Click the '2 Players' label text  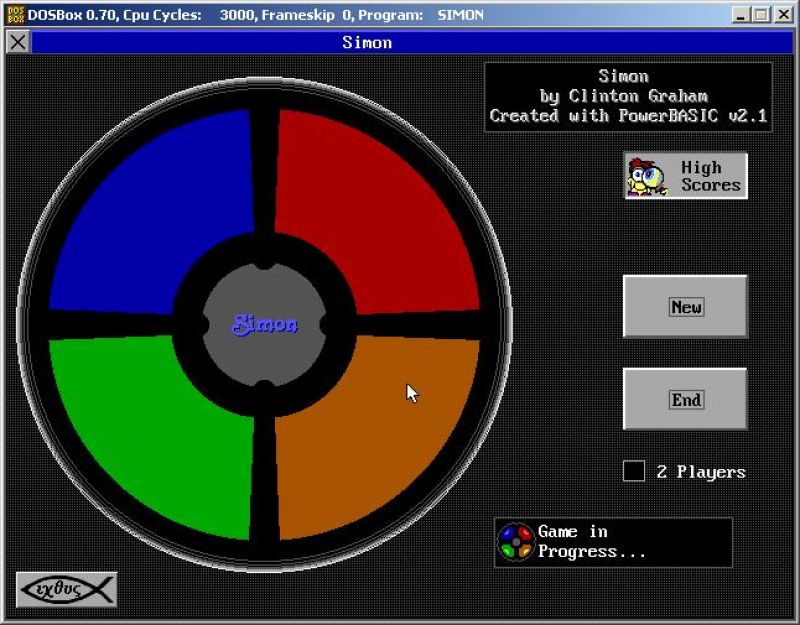point(701,471)
